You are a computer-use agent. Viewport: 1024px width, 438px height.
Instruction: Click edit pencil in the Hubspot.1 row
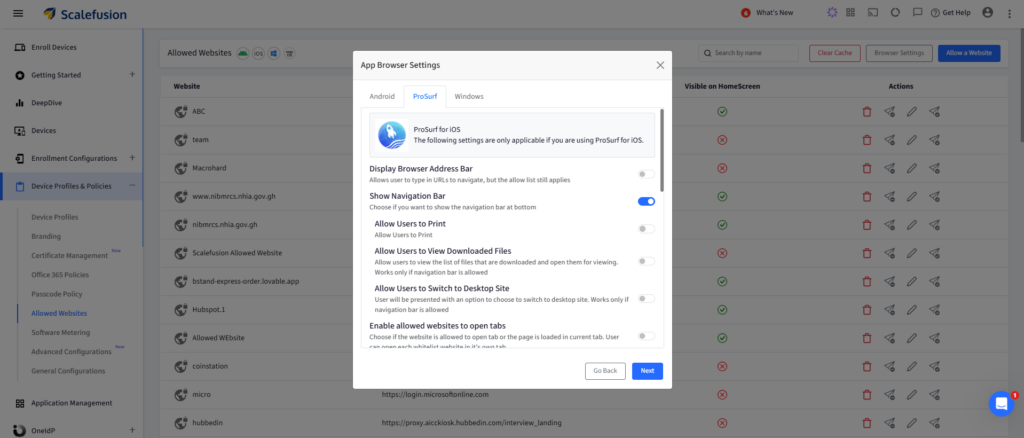point(912,309)
